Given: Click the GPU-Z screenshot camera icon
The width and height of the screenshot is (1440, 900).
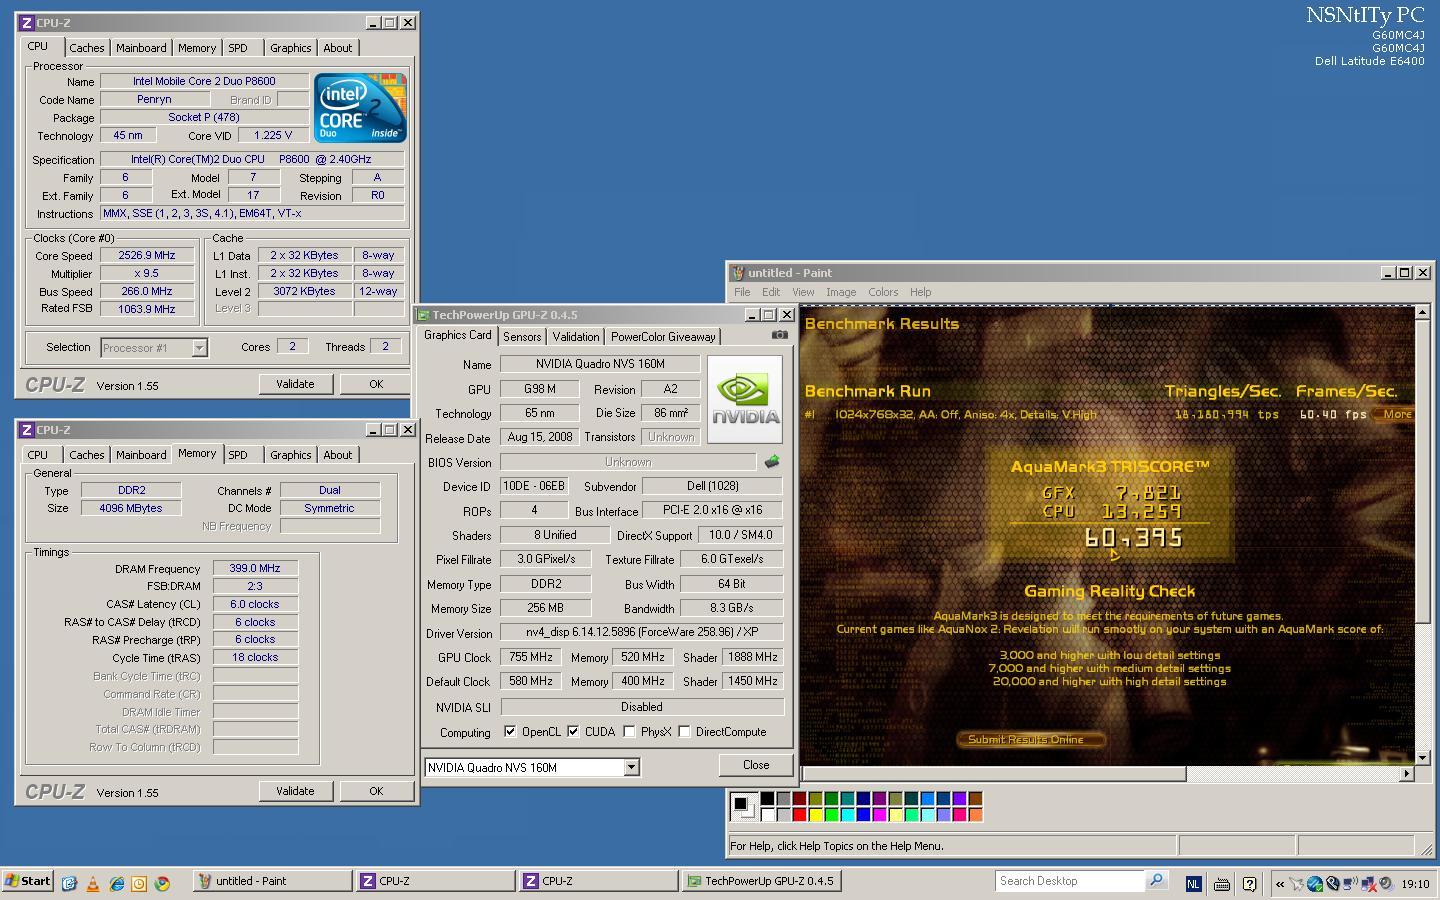Looking at the screenshot, I should point(780,335).
